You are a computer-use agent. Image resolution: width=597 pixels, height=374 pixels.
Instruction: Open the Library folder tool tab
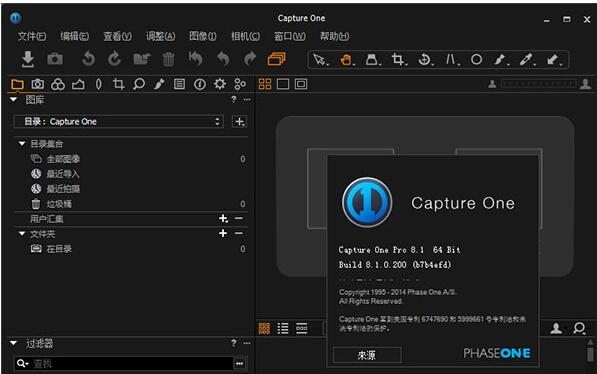coord(18,84)
